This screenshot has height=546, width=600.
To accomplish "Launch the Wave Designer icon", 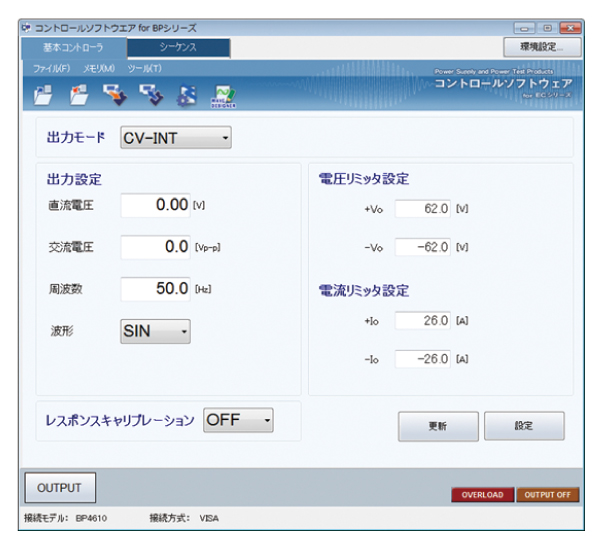I will [224, 94].
